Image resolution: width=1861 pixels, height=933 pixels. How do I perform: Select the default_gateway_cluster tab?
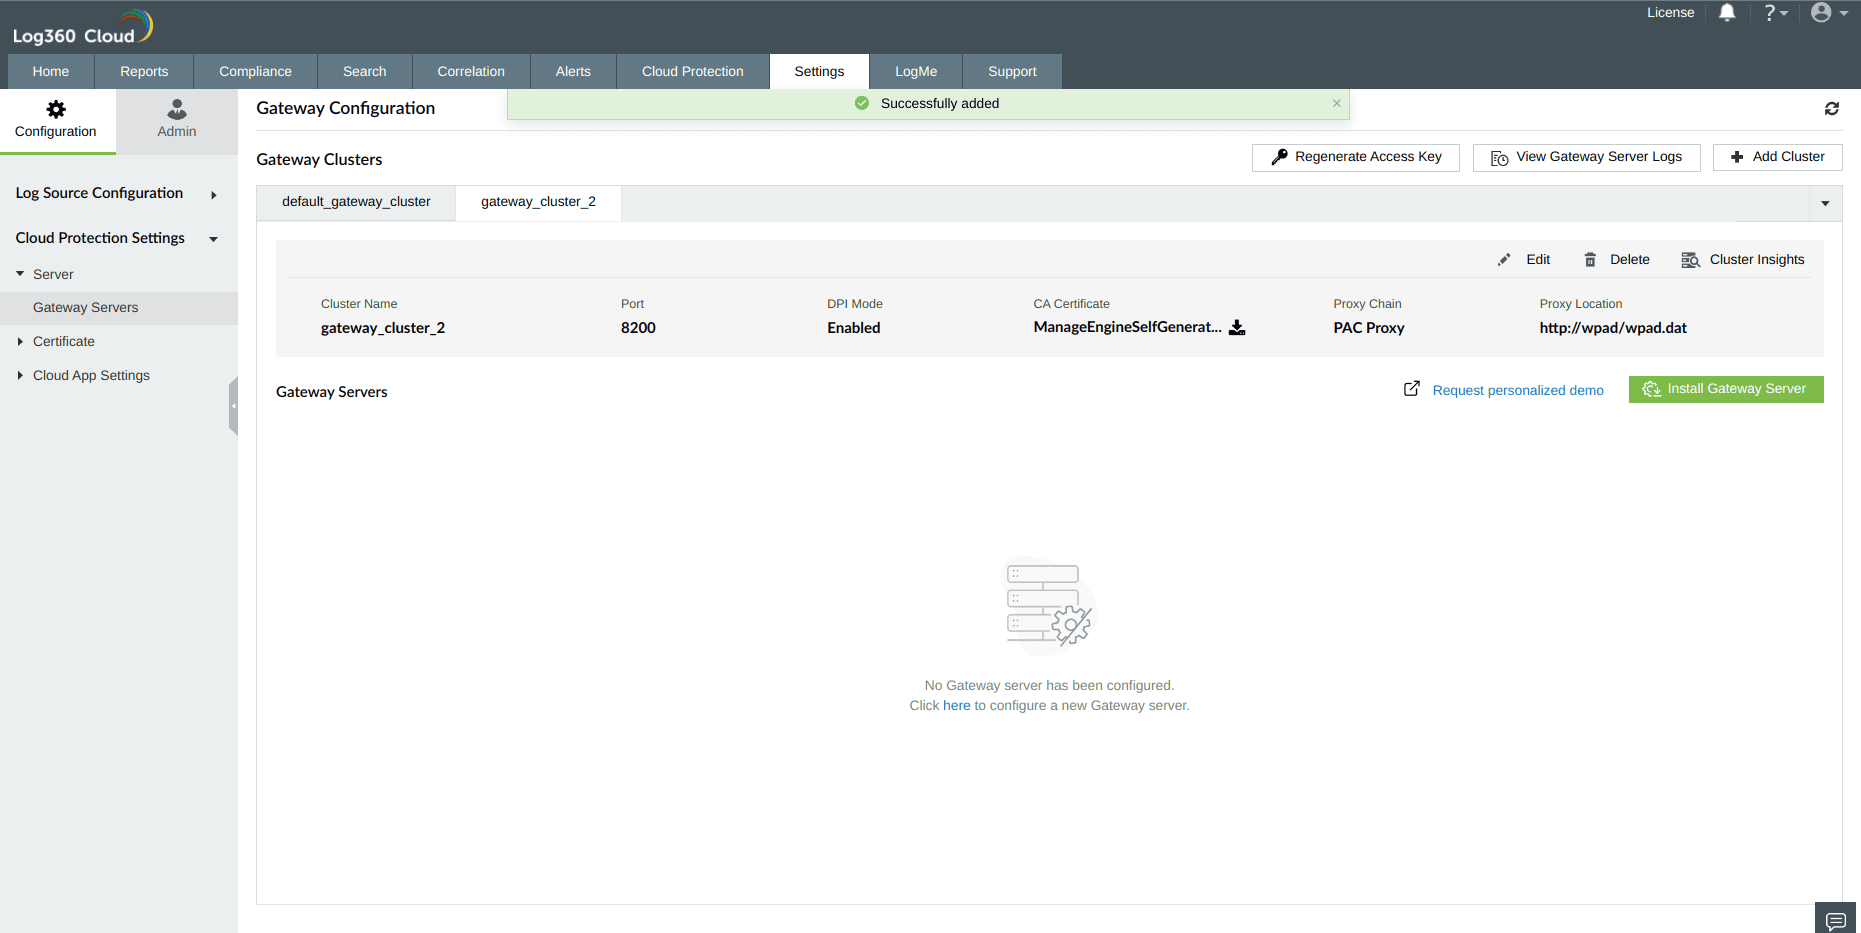point(356,202)
